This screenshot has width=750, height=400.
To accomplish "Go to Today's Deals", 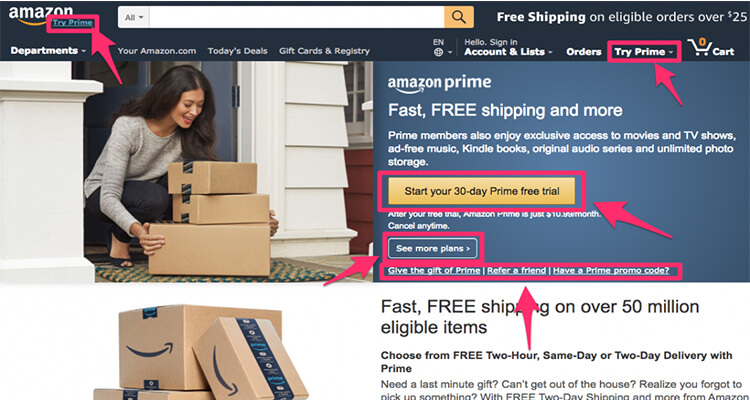I will point(237,51).
